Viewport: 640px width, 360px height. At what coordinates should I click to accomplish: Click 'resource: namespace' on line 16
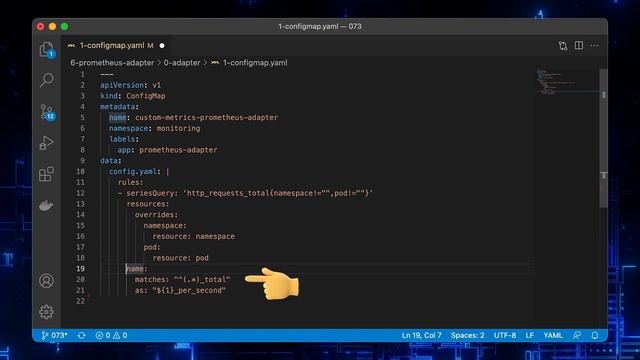193,236
